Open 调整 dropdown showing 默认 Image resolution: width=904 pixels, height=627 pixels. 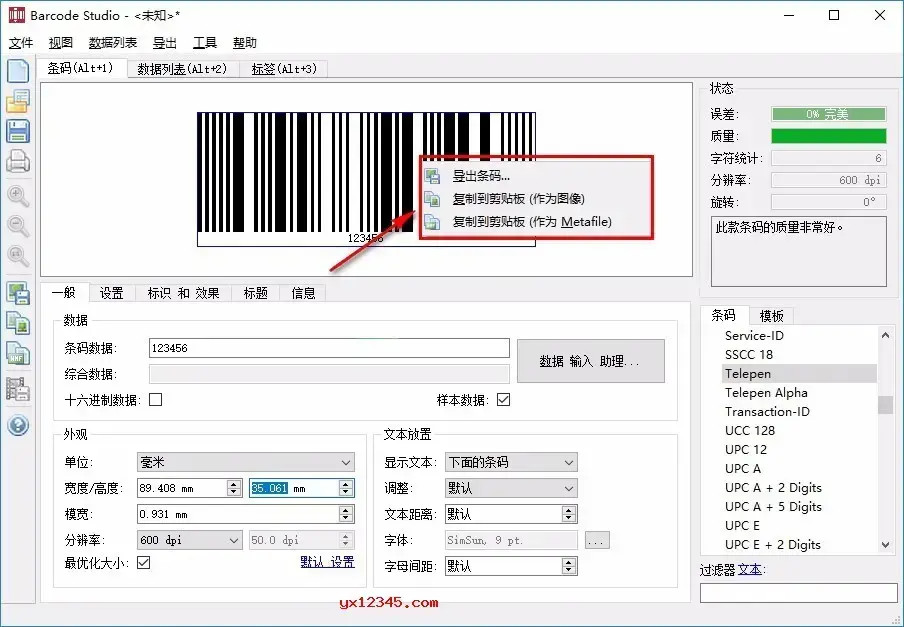[511, 488]
